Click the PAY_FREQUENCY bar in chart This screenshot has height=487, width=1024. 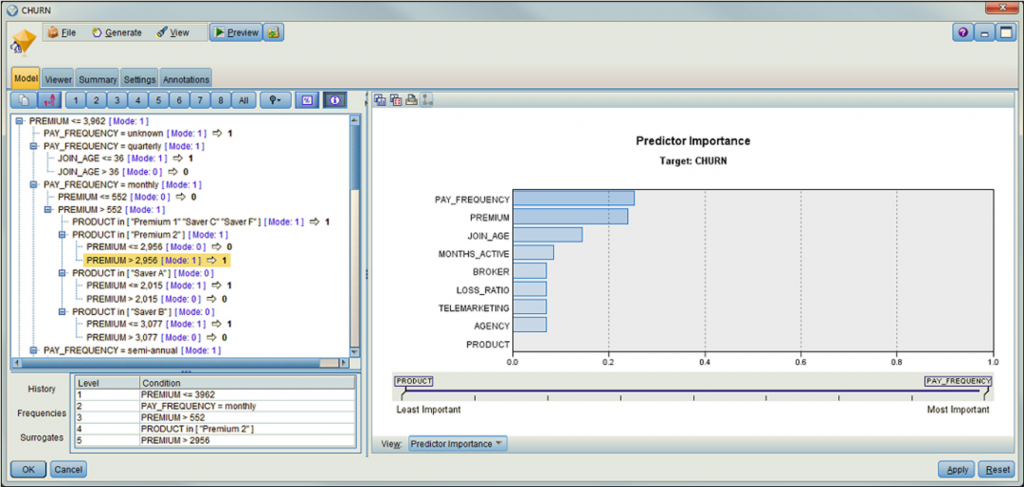click(x=573, y=198)
